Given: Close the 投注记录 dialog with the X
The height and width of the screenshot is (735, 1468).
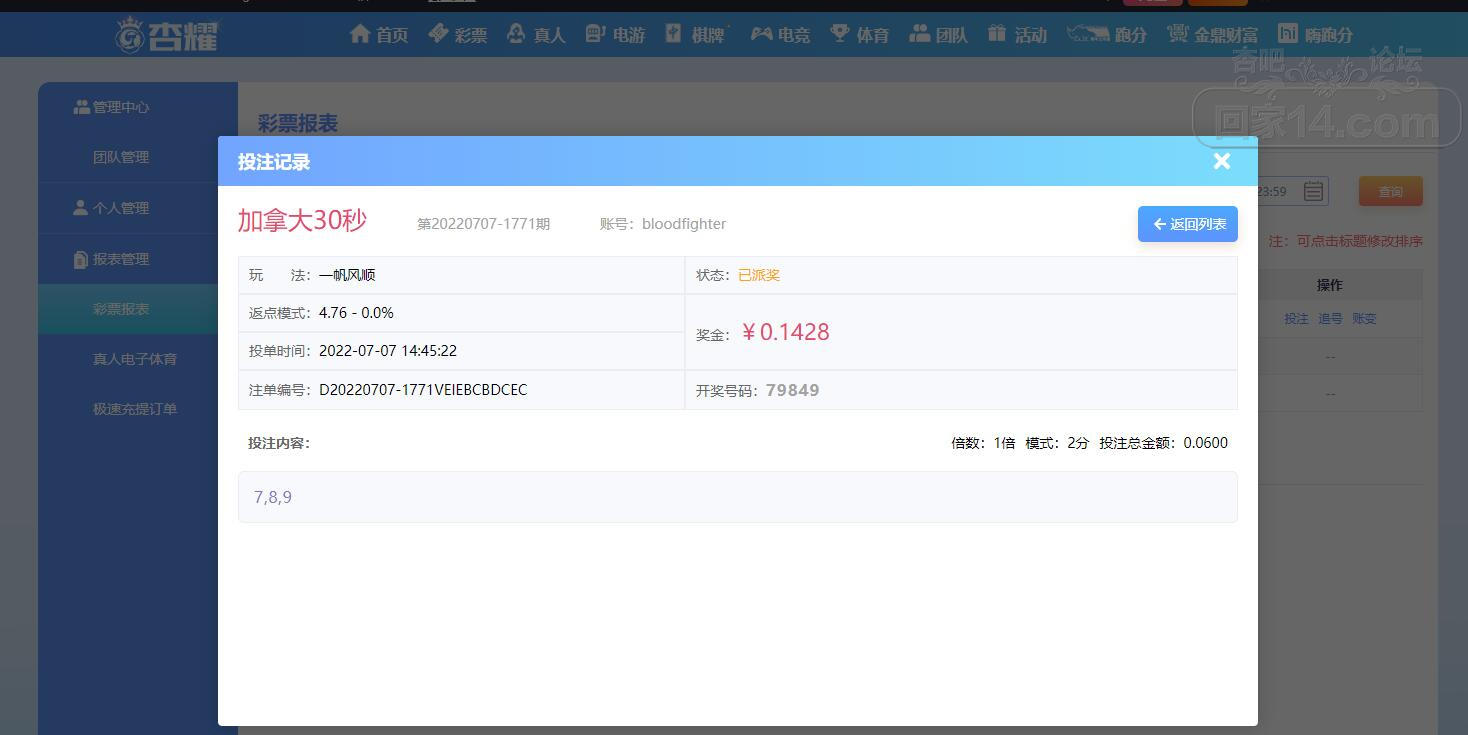Looking at the screenshot, I should 1221,161.
